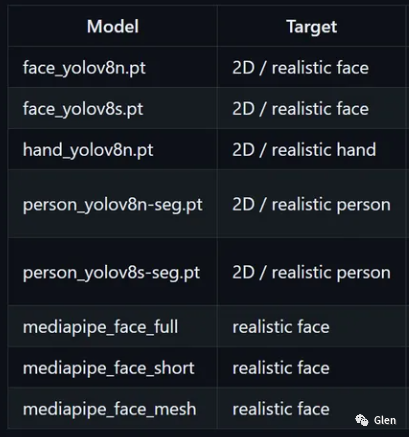
Task: Click the 2D / realistic hand target
Action: point(304,150)
